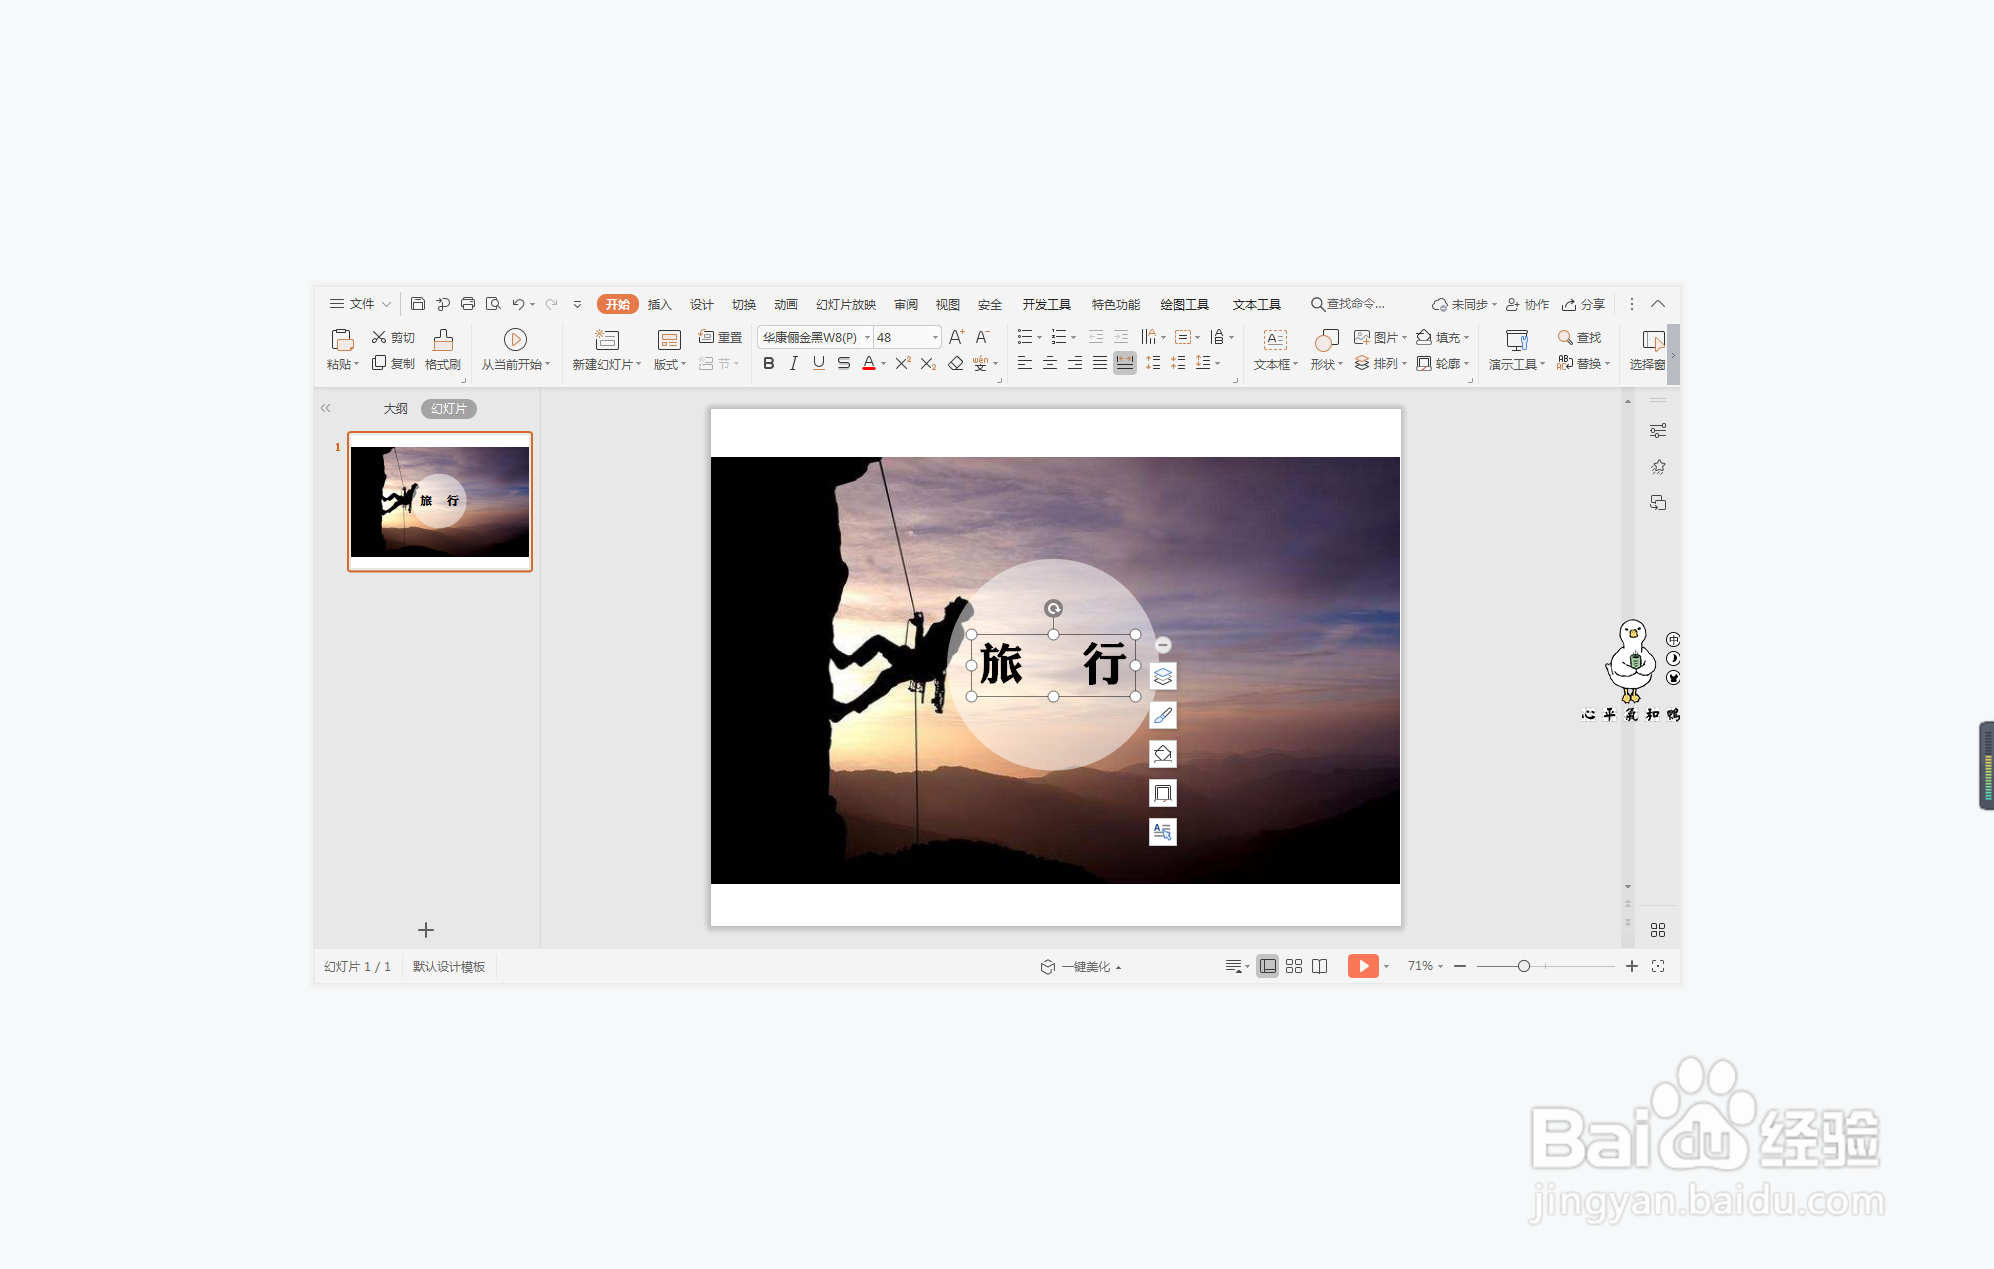Image resolution: width=1994 pixels, height=1269 pixels.
Task: Open the 幻灯片放映 ribbon tab
Action: point(844,304)
